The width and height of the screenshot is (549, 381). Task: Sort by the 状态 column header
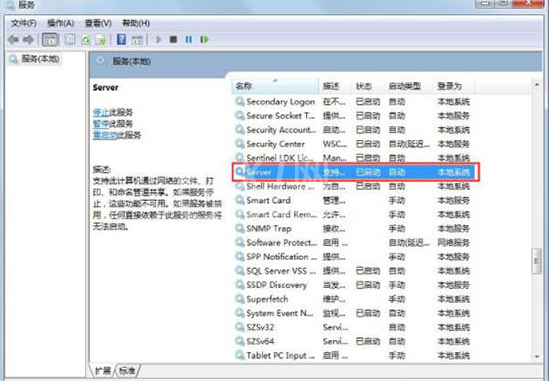368,86
